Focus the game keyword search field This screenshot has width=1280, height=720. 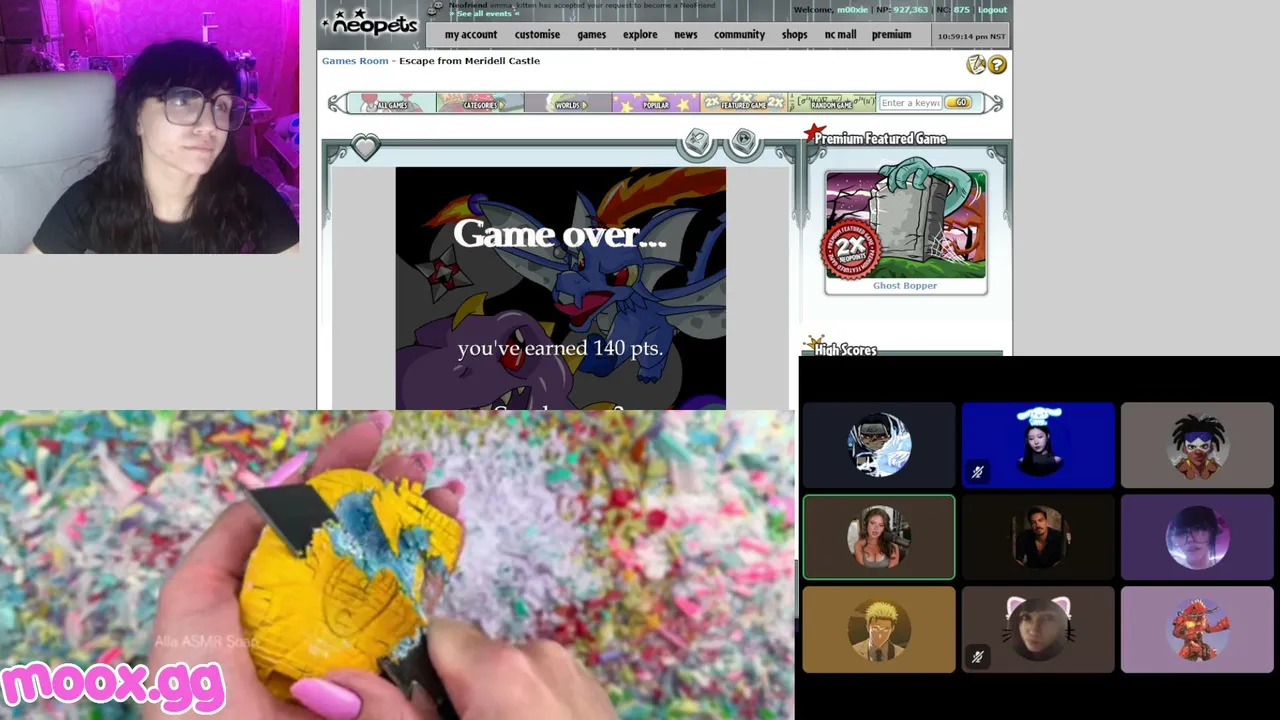coord(910,103)
